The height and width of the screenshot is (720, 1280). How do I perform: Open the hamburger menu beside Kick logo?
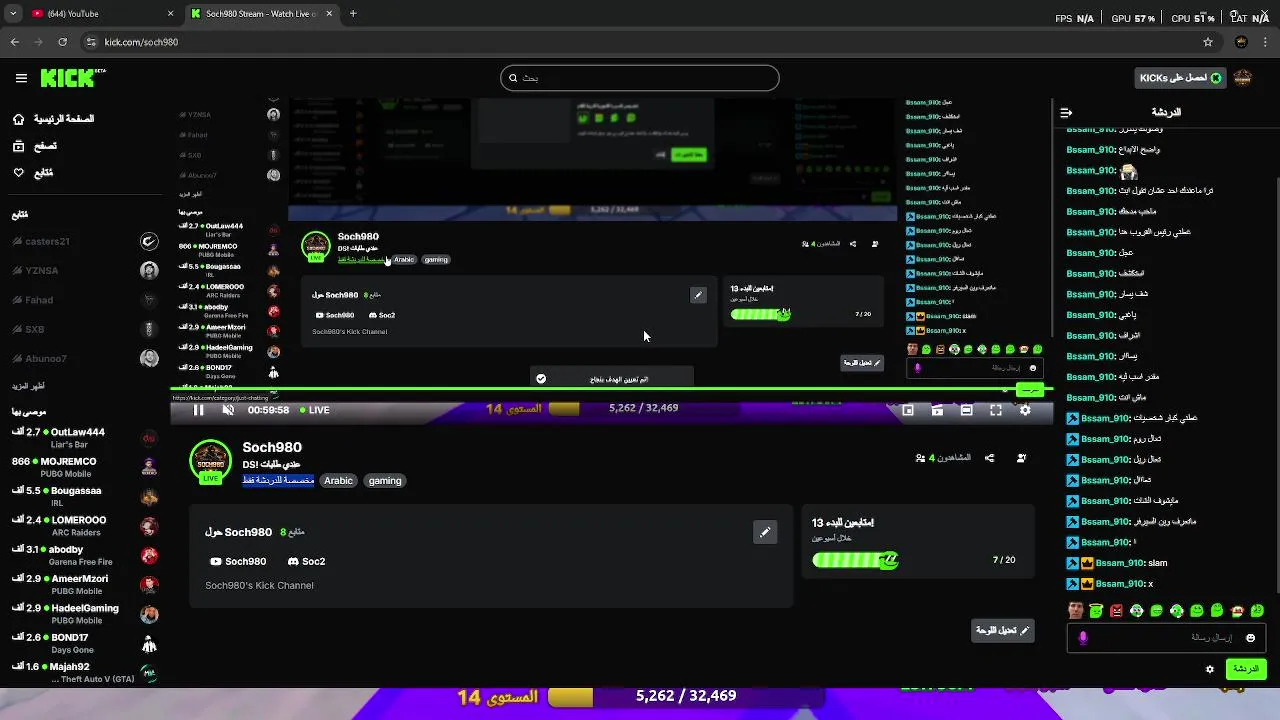tap(21, 78)
